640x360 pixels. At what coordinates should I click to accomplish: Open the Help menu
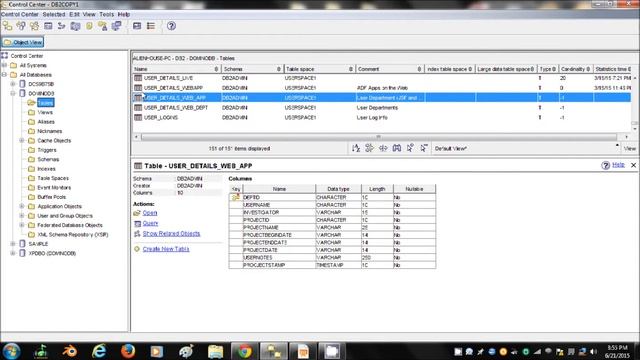(x=124, y=14)
